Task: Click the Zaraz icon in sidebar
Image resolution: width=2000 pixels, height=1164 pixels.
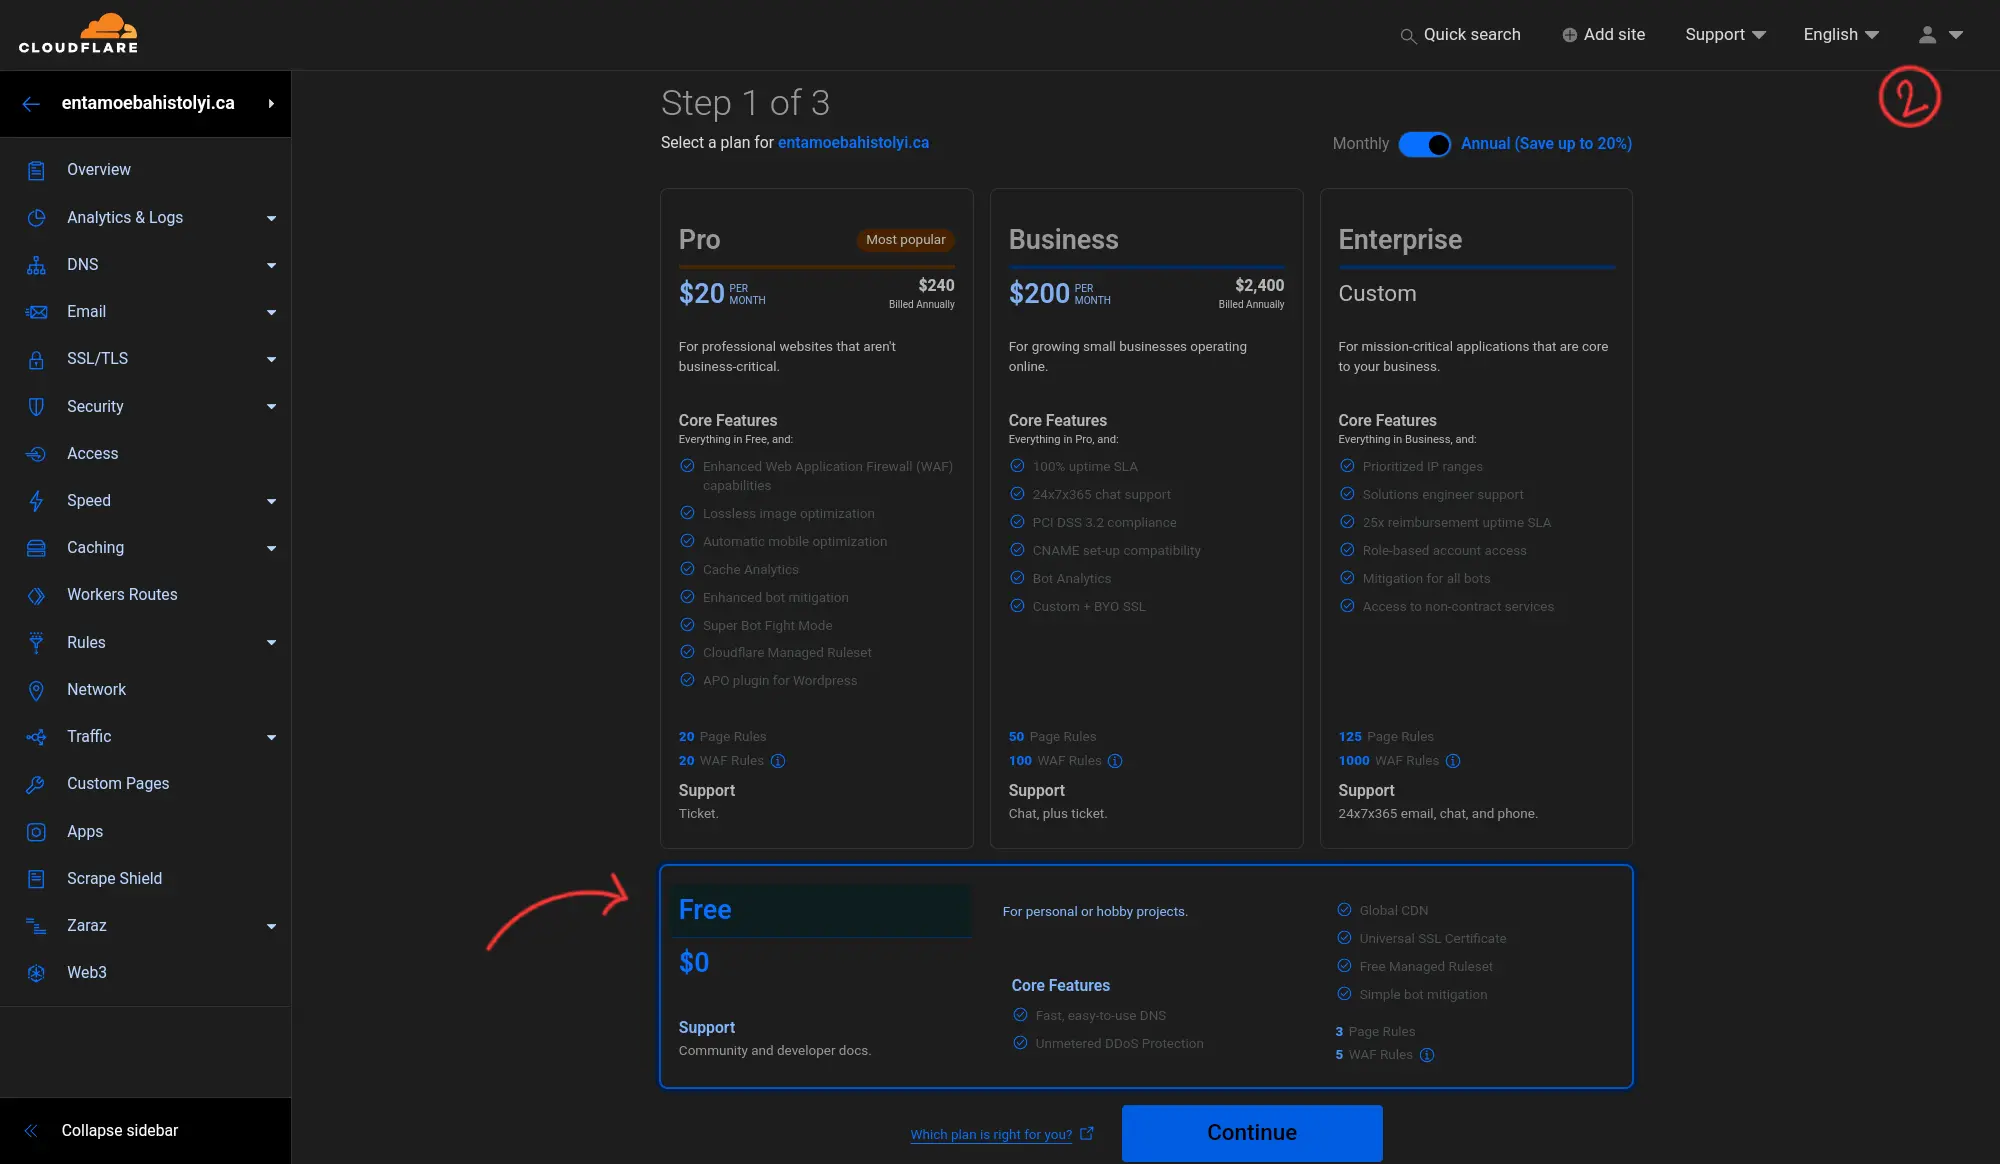Action: [x=36, y=926]
